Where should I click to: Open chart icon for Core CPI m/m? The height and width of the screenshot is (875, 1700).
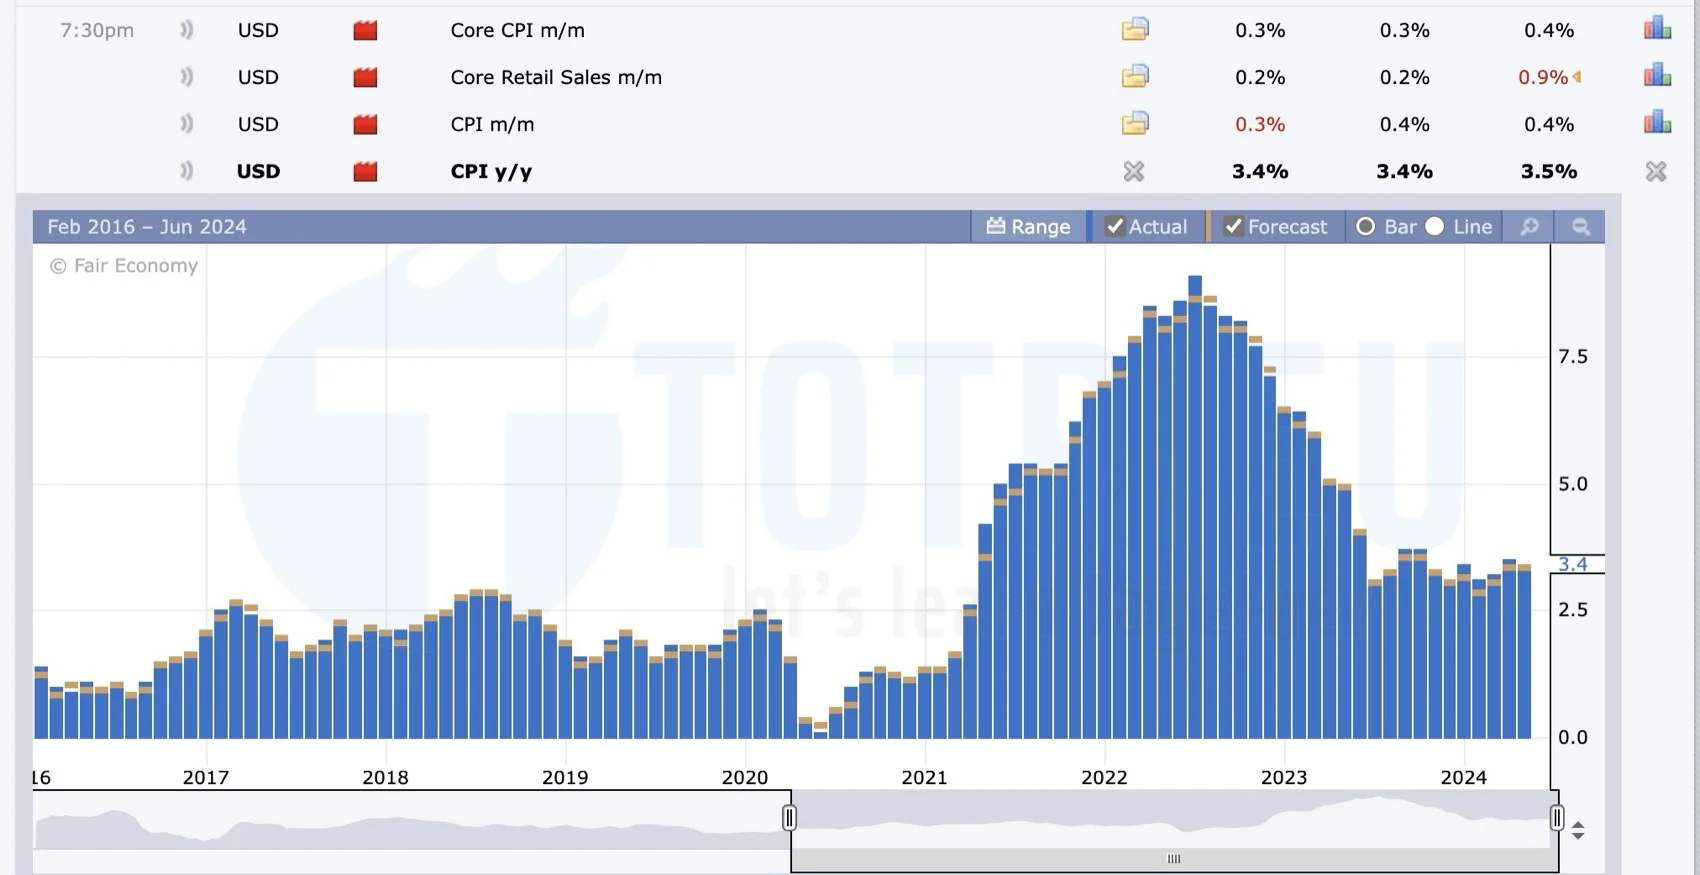1657,29
